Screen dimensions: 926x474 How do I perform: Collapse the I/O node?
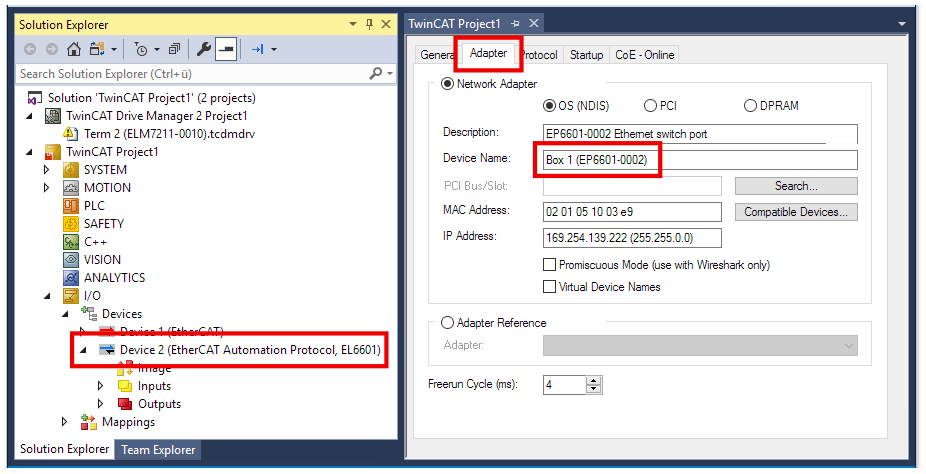click(x=48, y=296)
